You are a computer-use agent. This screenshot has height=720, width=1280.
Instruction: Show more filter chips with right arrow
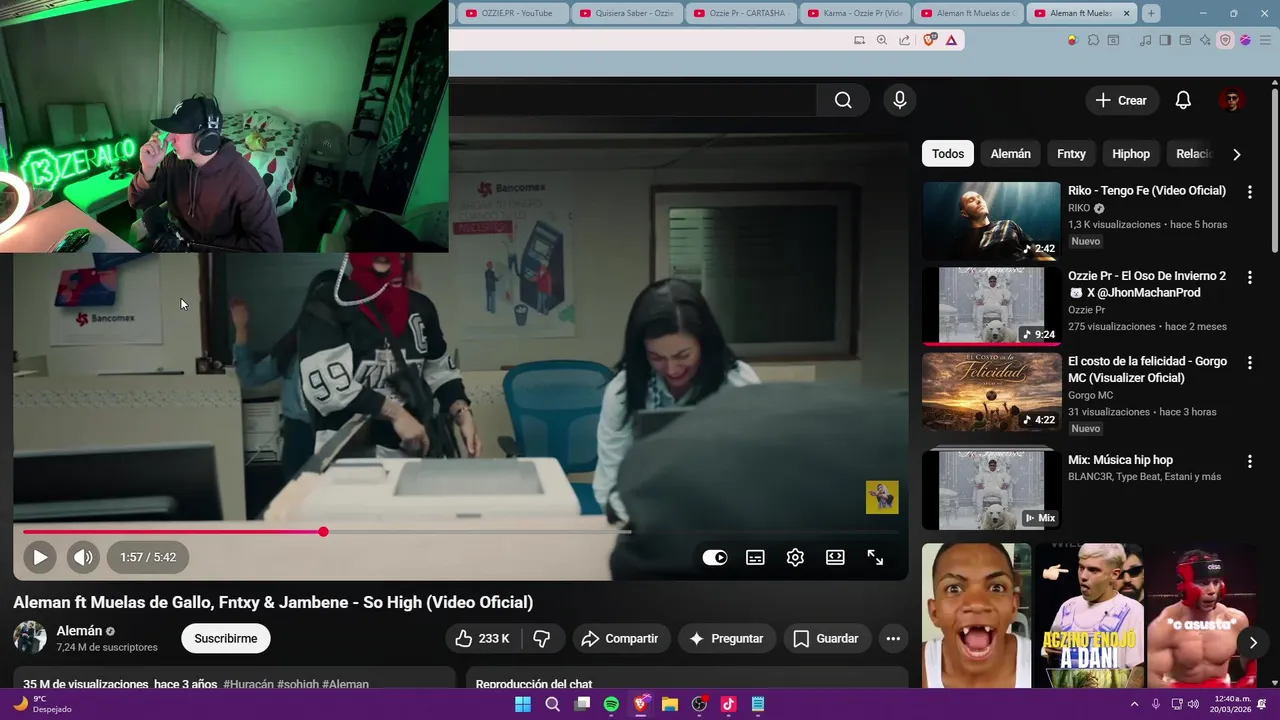click(1237, 154)
